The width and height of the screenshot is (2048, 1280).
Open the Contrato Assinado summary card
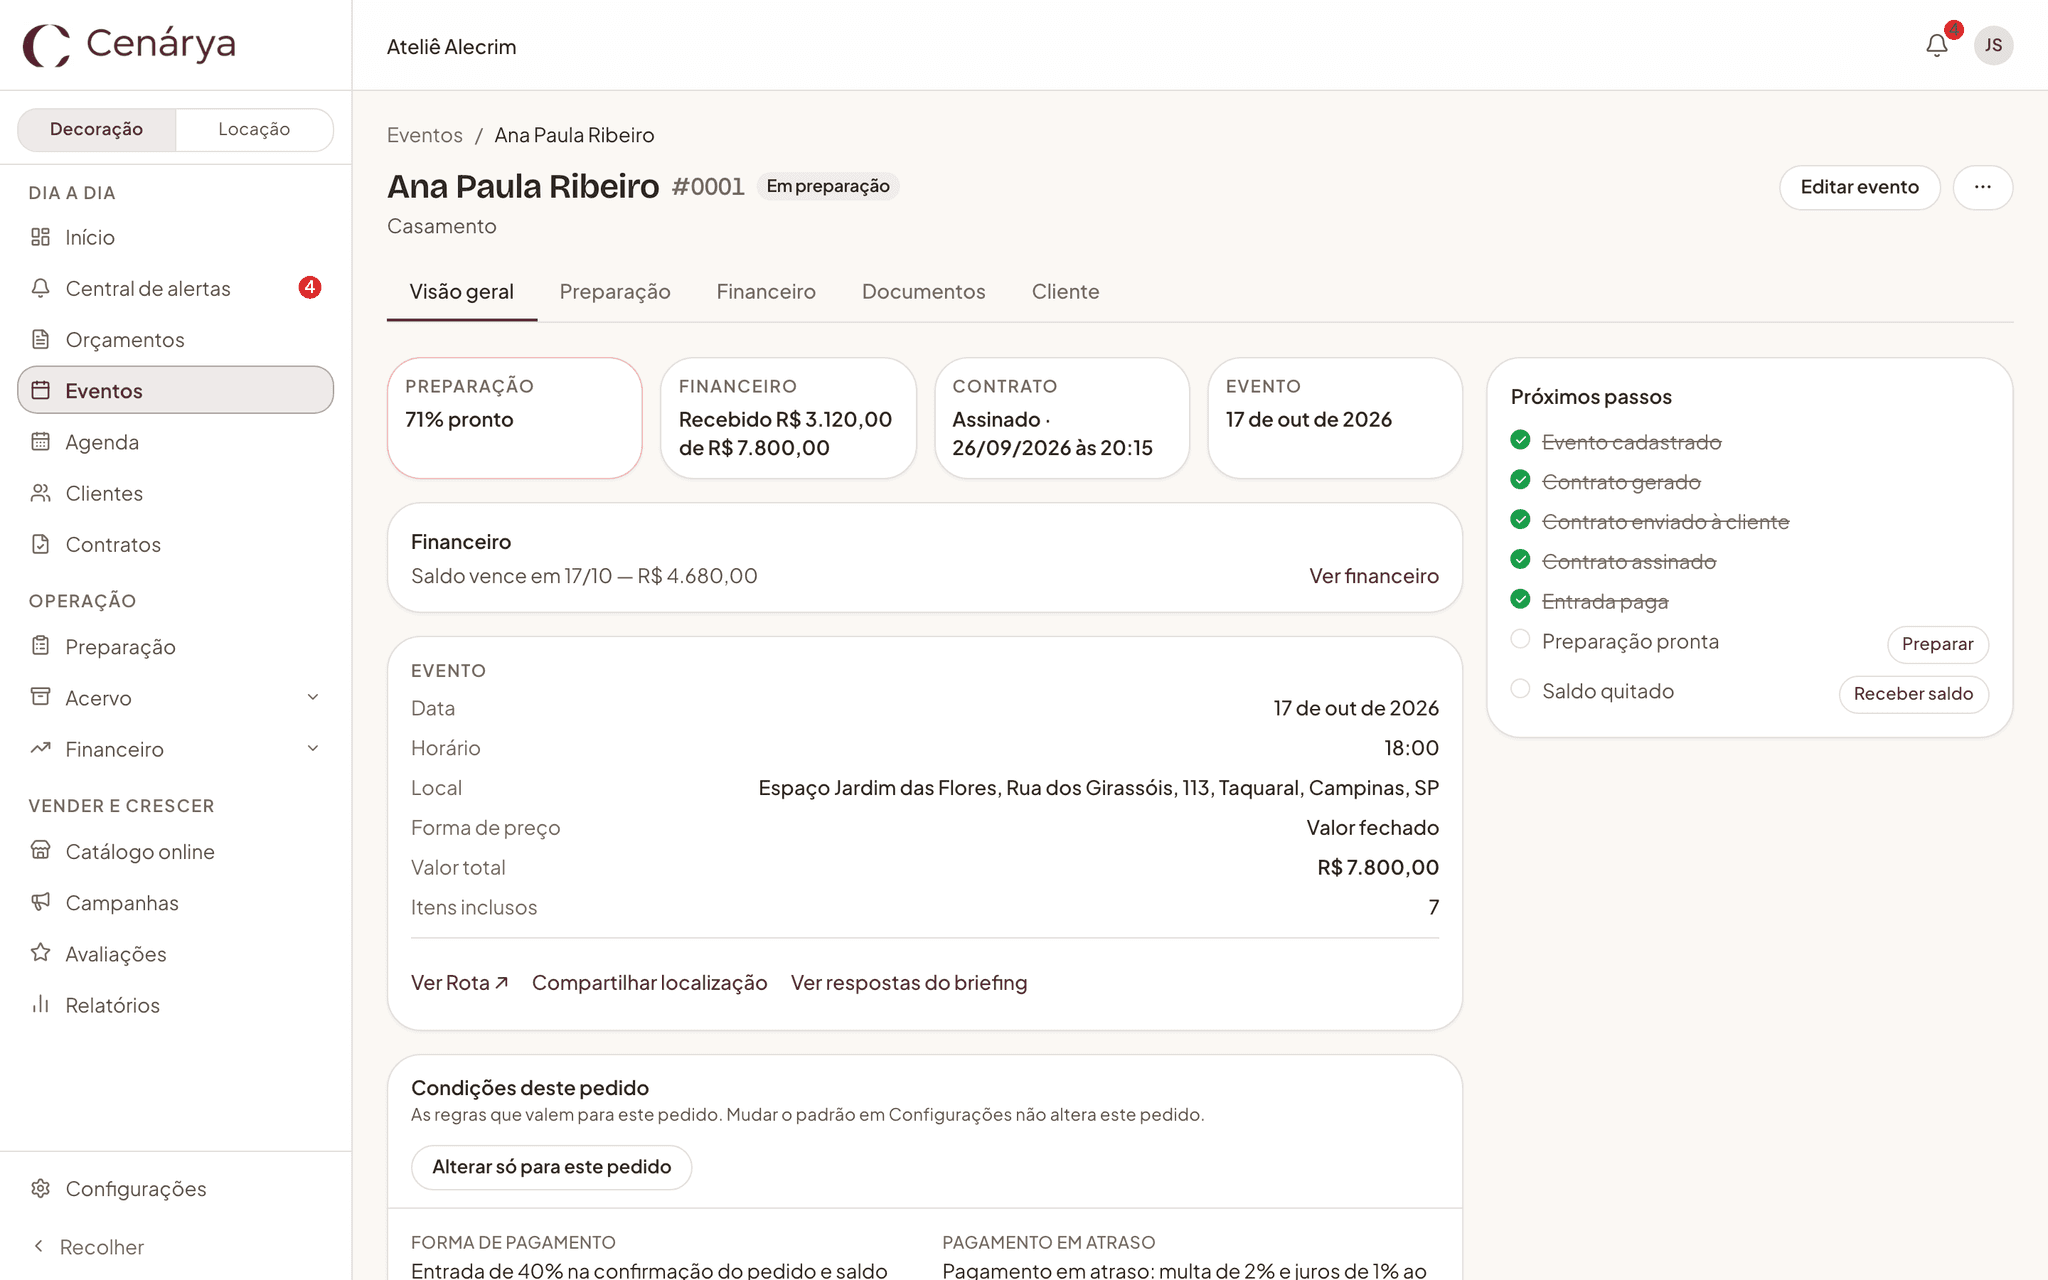[1062, 418]
